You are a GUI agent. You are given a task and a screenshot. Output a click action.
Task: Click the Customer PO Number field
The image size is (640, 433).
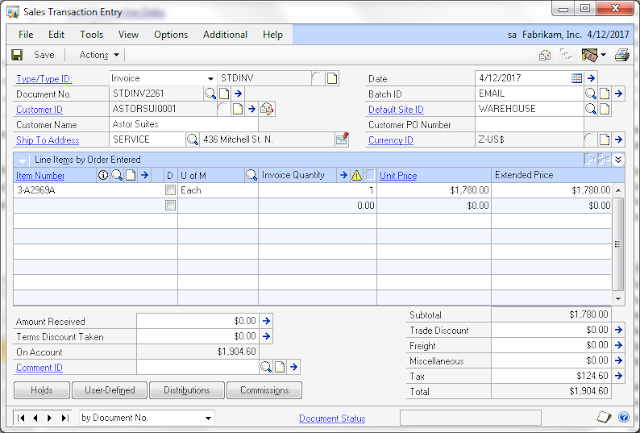pos(529,124)
